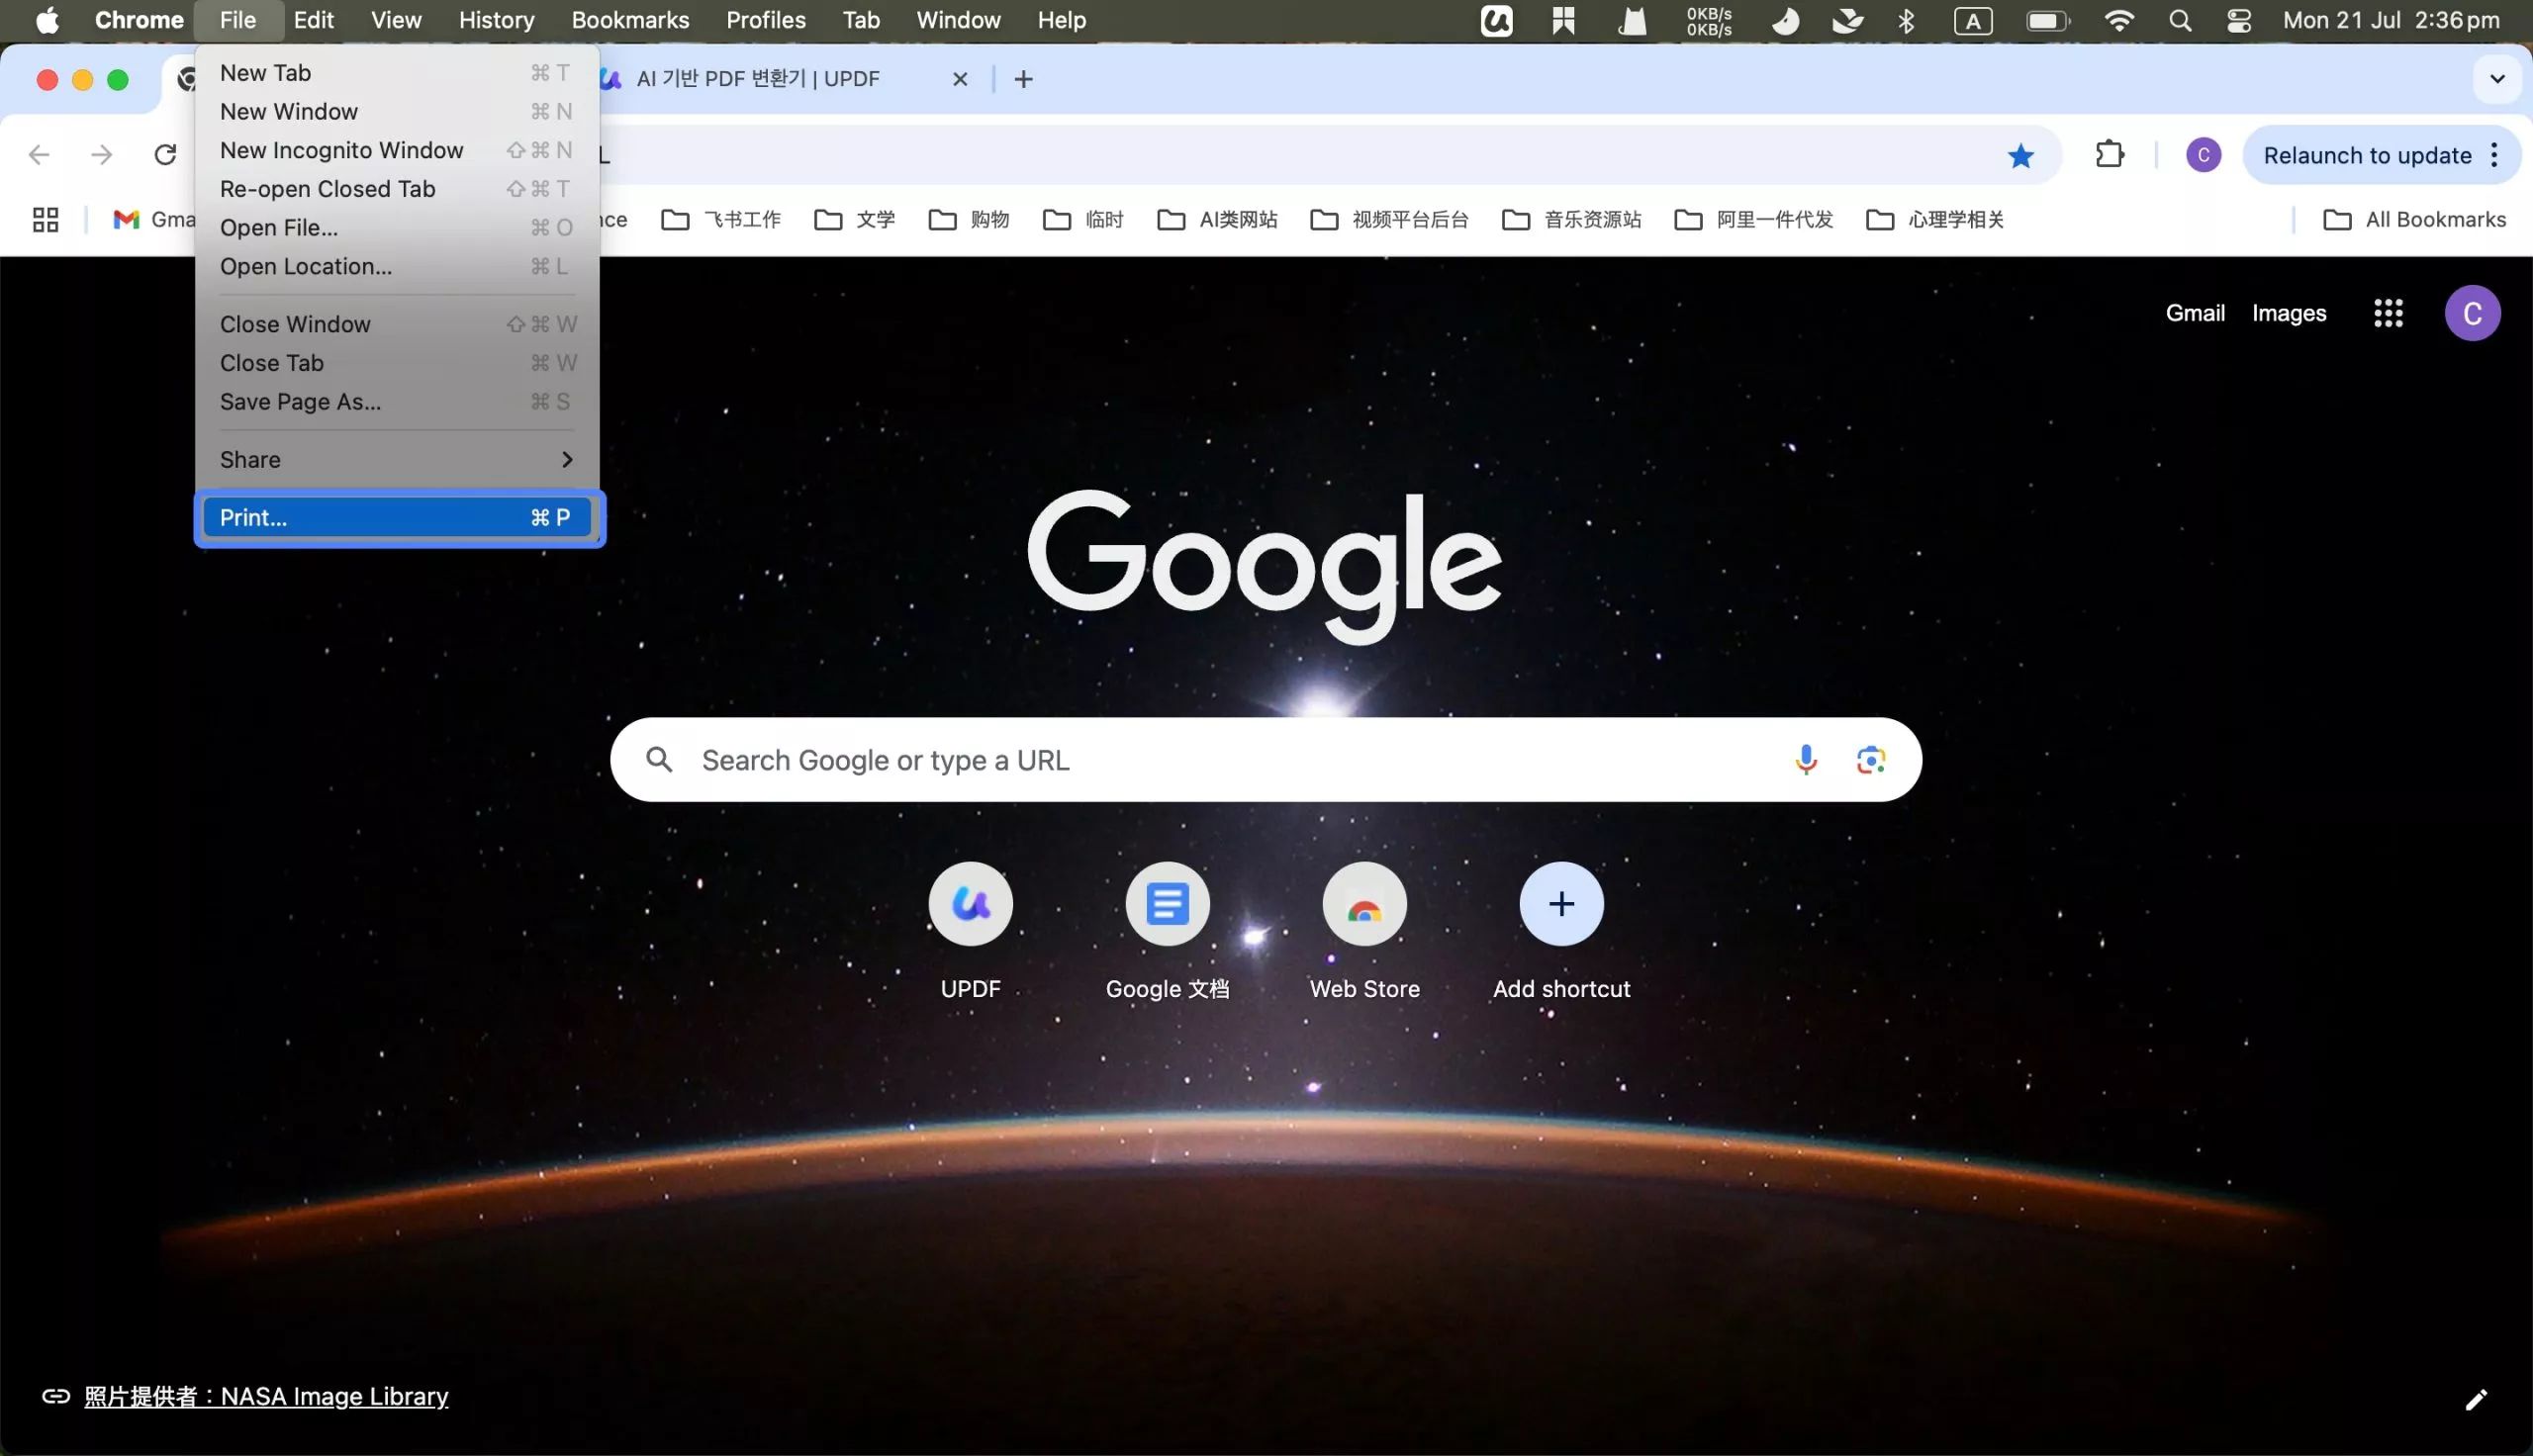Choose Open File… menu item
This screenshot has width=2533, height=1456.
[x=397, y=228]
